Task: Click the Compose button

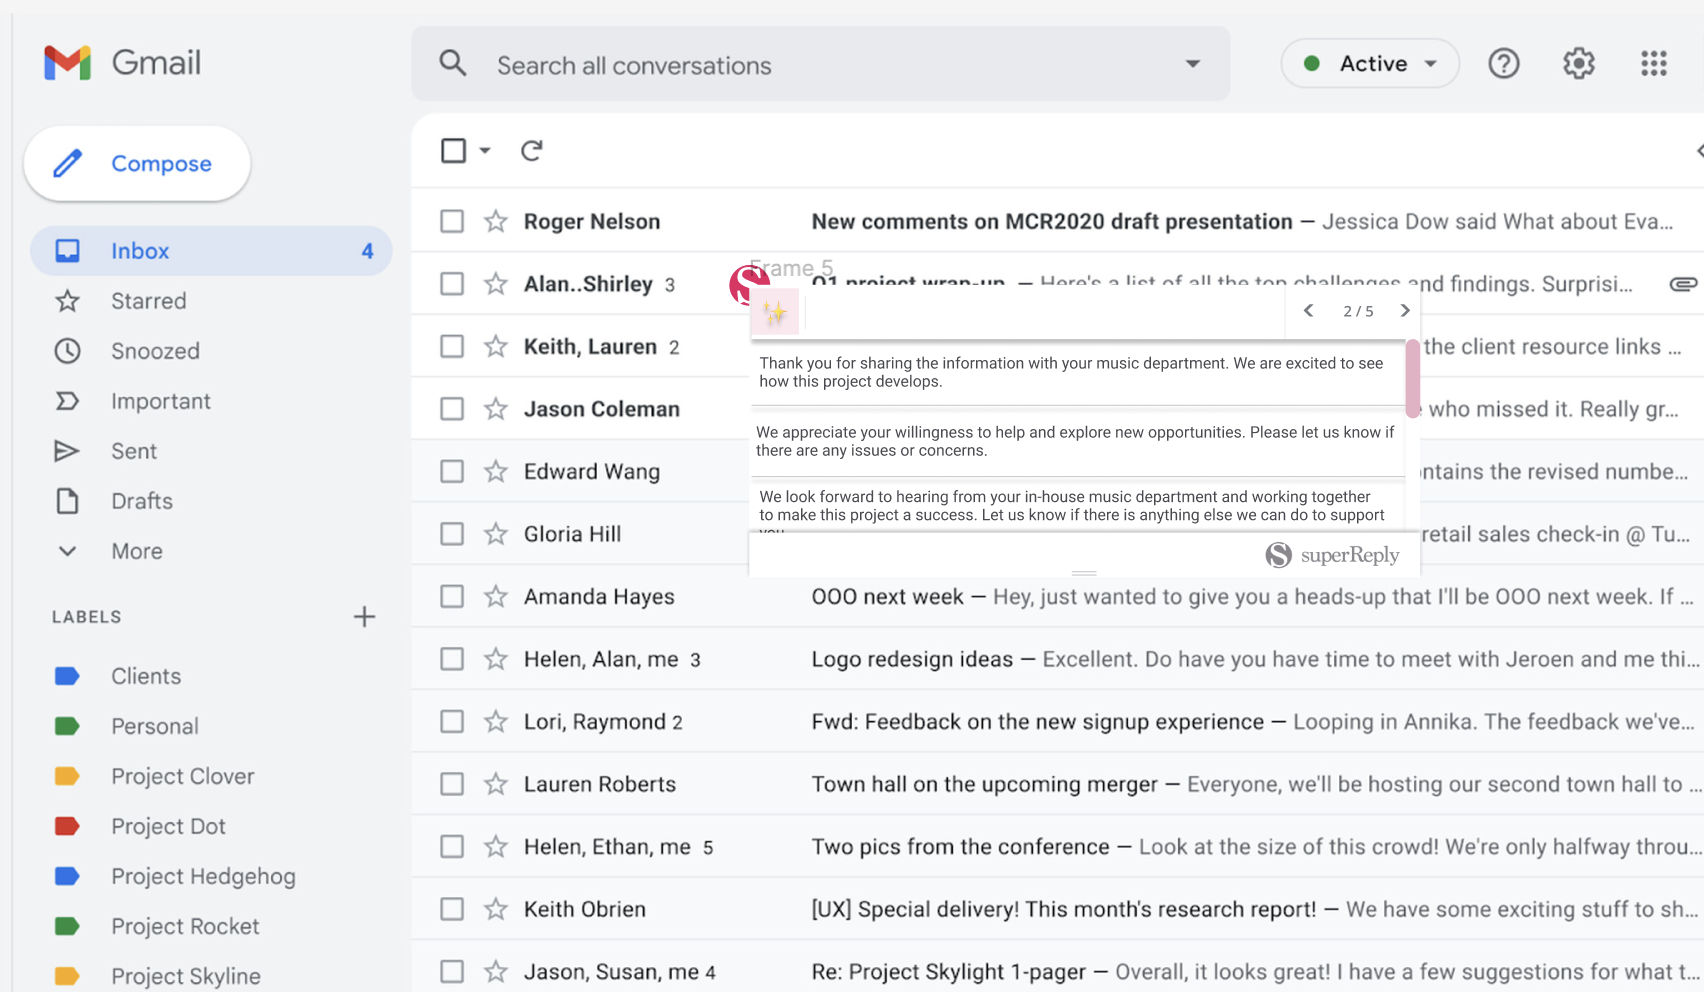Action: tap(137, 163)
